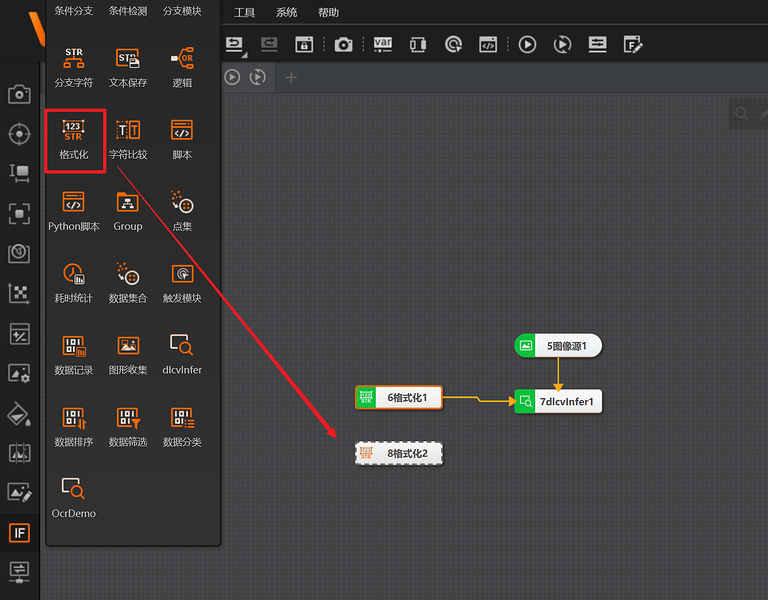768x600 pixels.
Task: Select the 分支字符 tool
Action: pos(73,68)
